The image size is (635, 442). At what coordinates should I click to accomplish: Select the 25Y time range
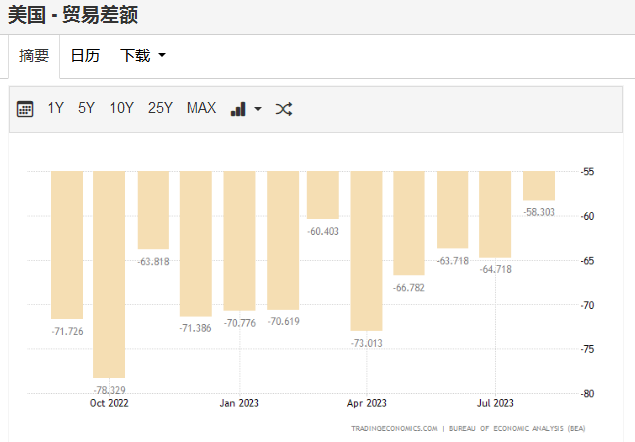(x=160, y=108)
